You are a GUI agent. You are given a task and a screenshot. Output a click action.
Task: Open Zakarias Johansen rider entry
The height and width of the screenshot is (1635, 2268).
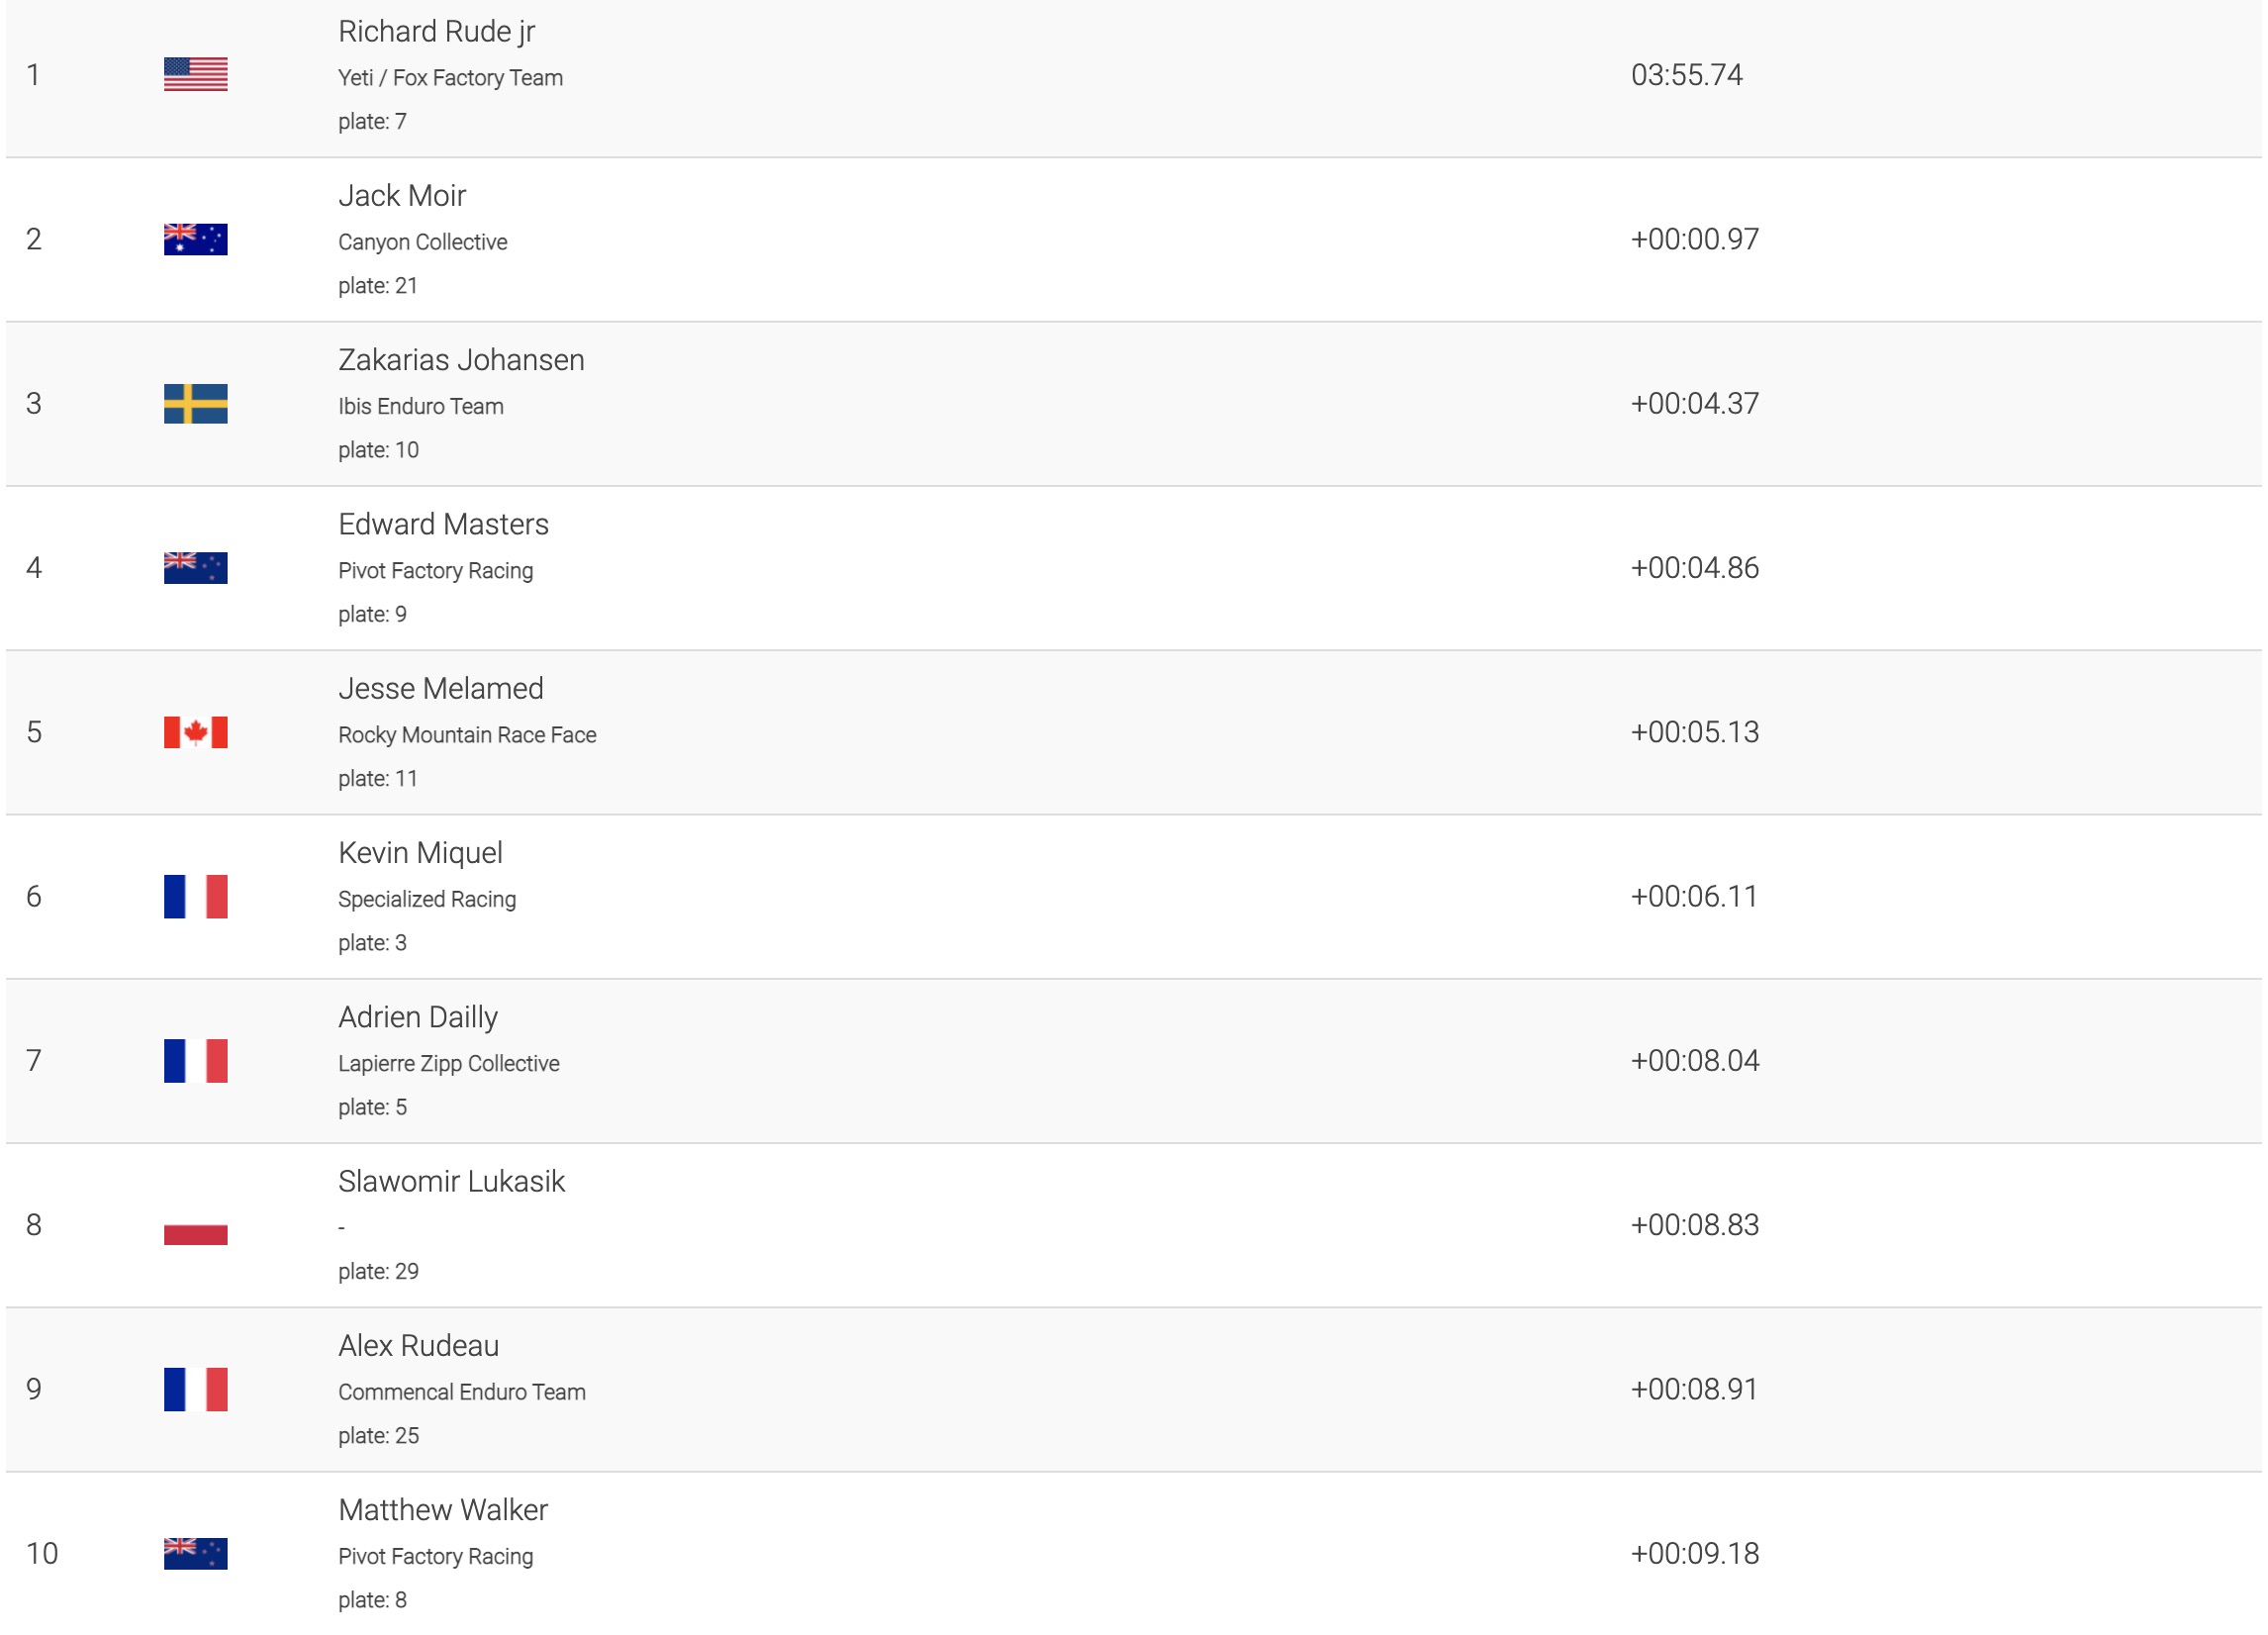pyautogui.click(x=461, y=360)
